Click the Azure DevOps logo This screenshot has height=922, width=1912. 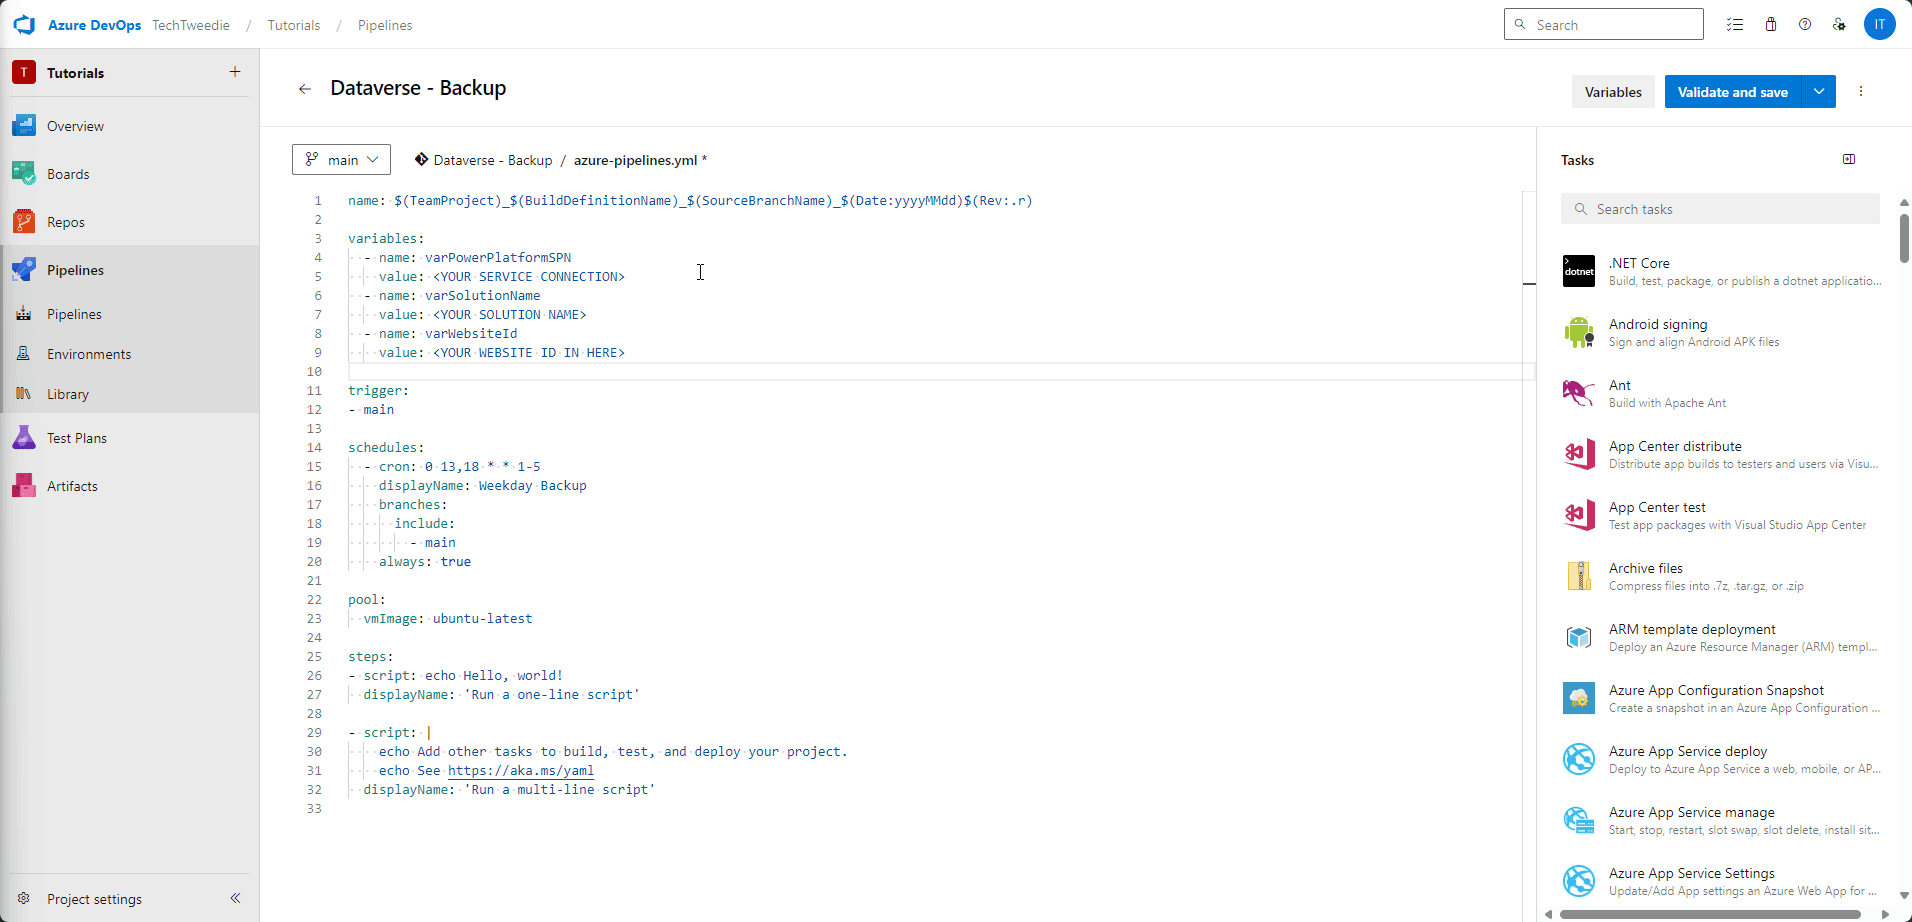(x=24, y=24)
